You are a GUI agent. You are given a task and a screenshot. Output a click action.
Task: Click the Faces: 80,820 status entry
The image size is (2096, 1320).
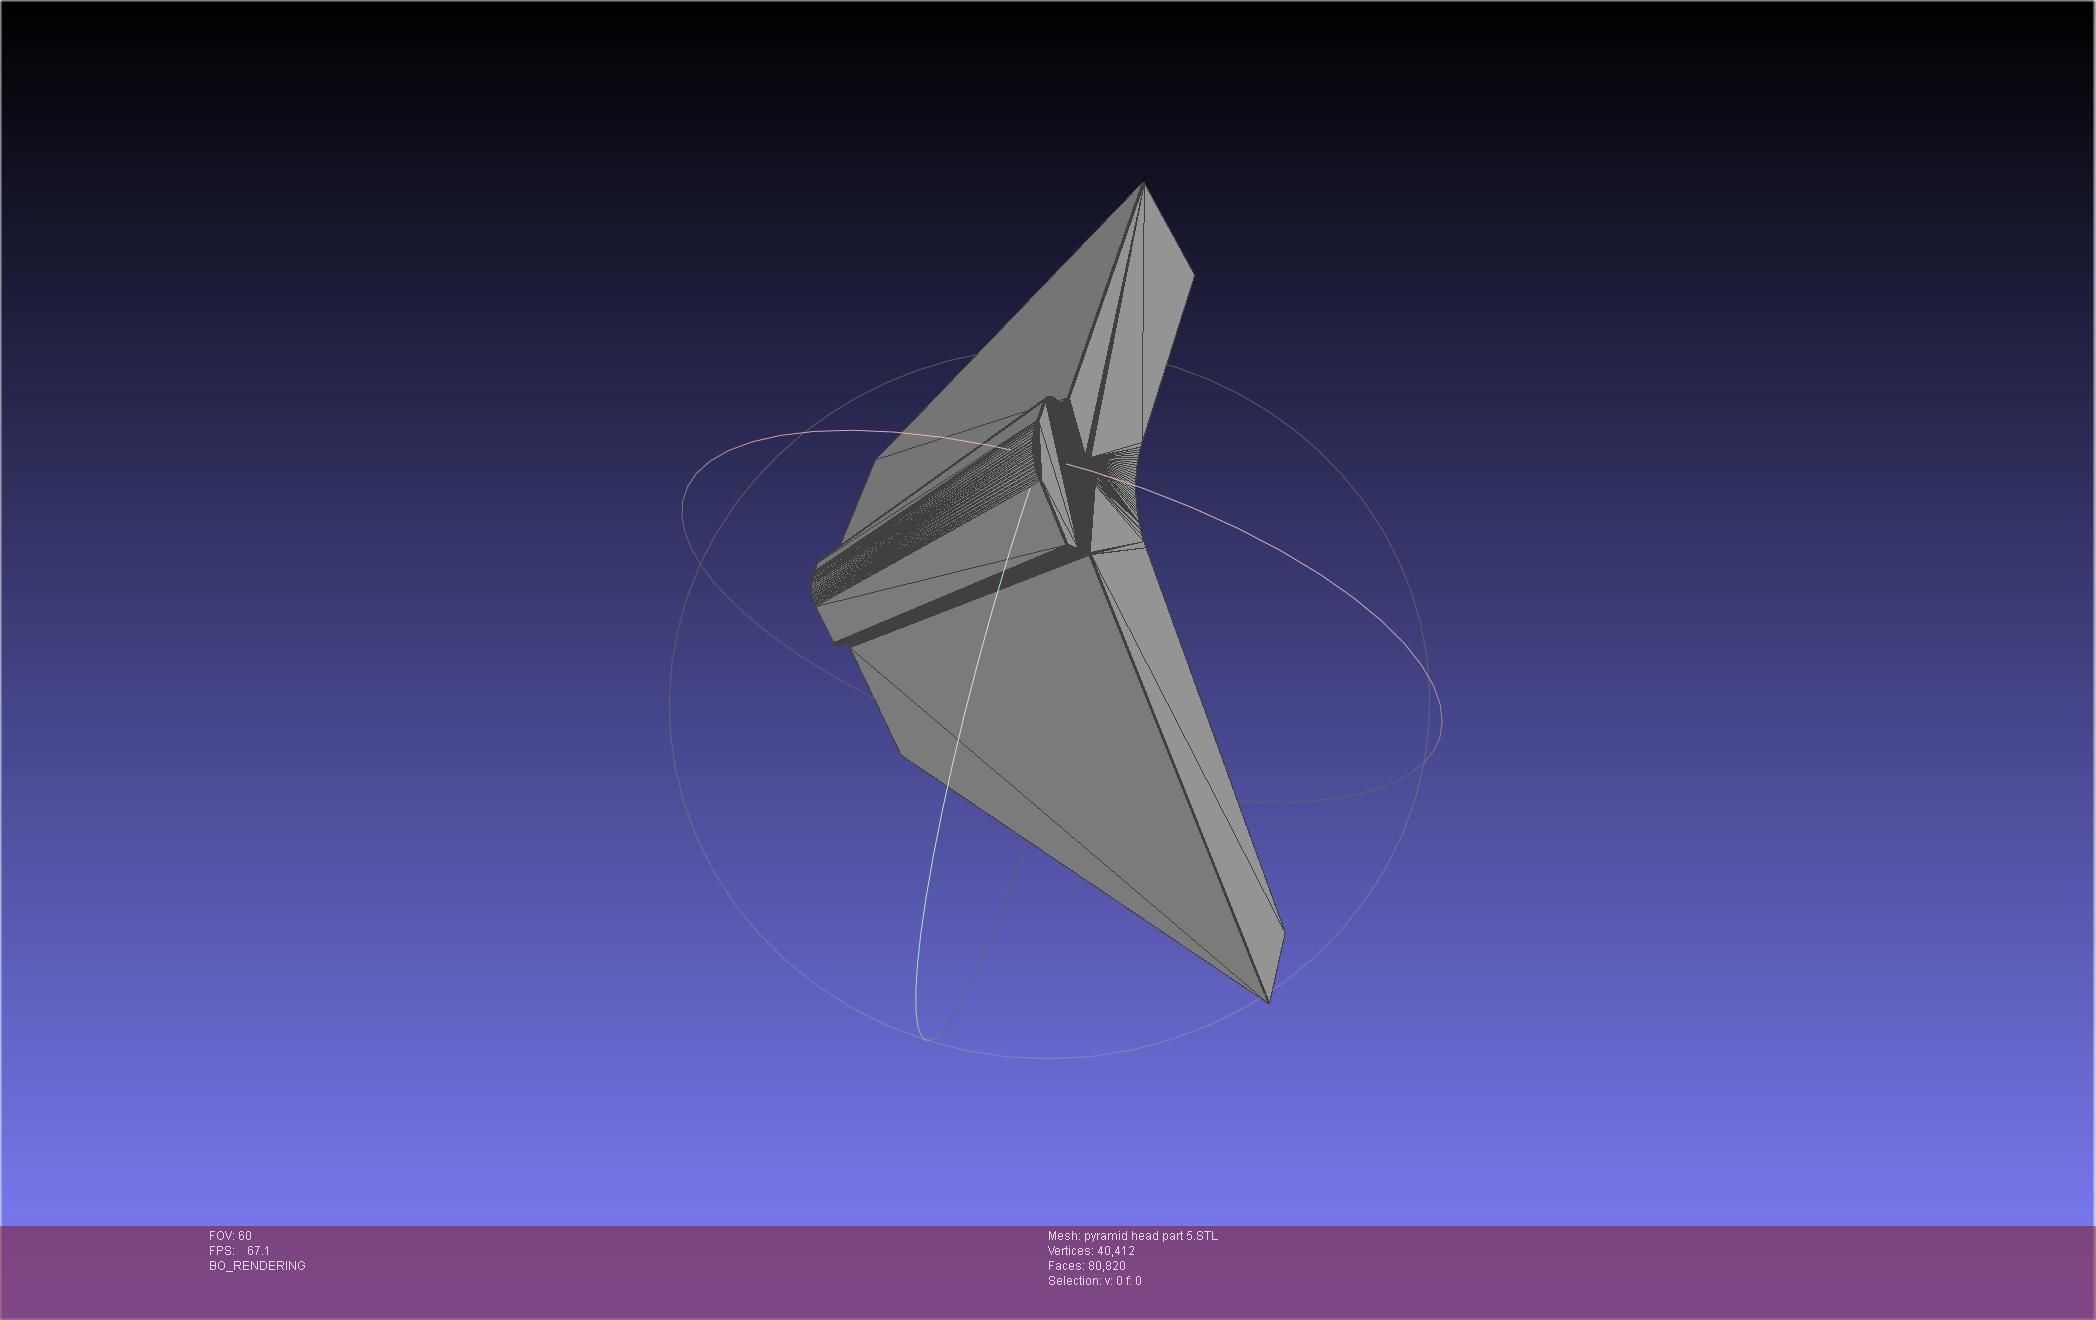pos(1086,1266)
